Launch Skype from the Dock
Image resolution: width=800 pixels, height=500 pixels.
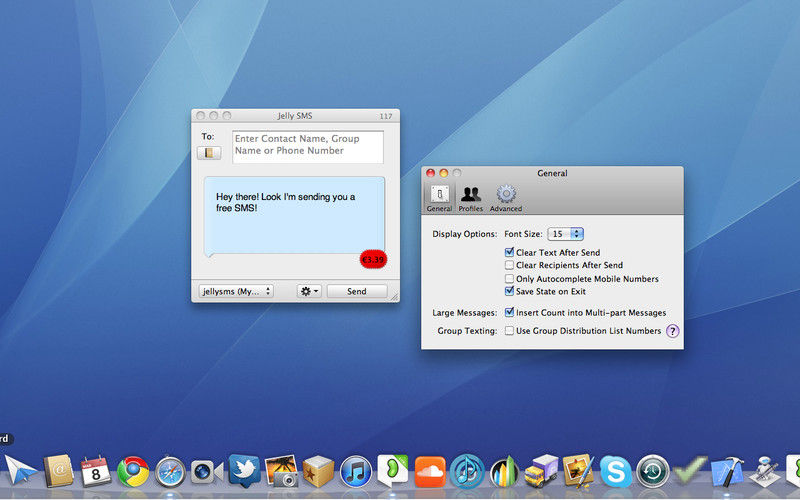click(x=615, y=472)
